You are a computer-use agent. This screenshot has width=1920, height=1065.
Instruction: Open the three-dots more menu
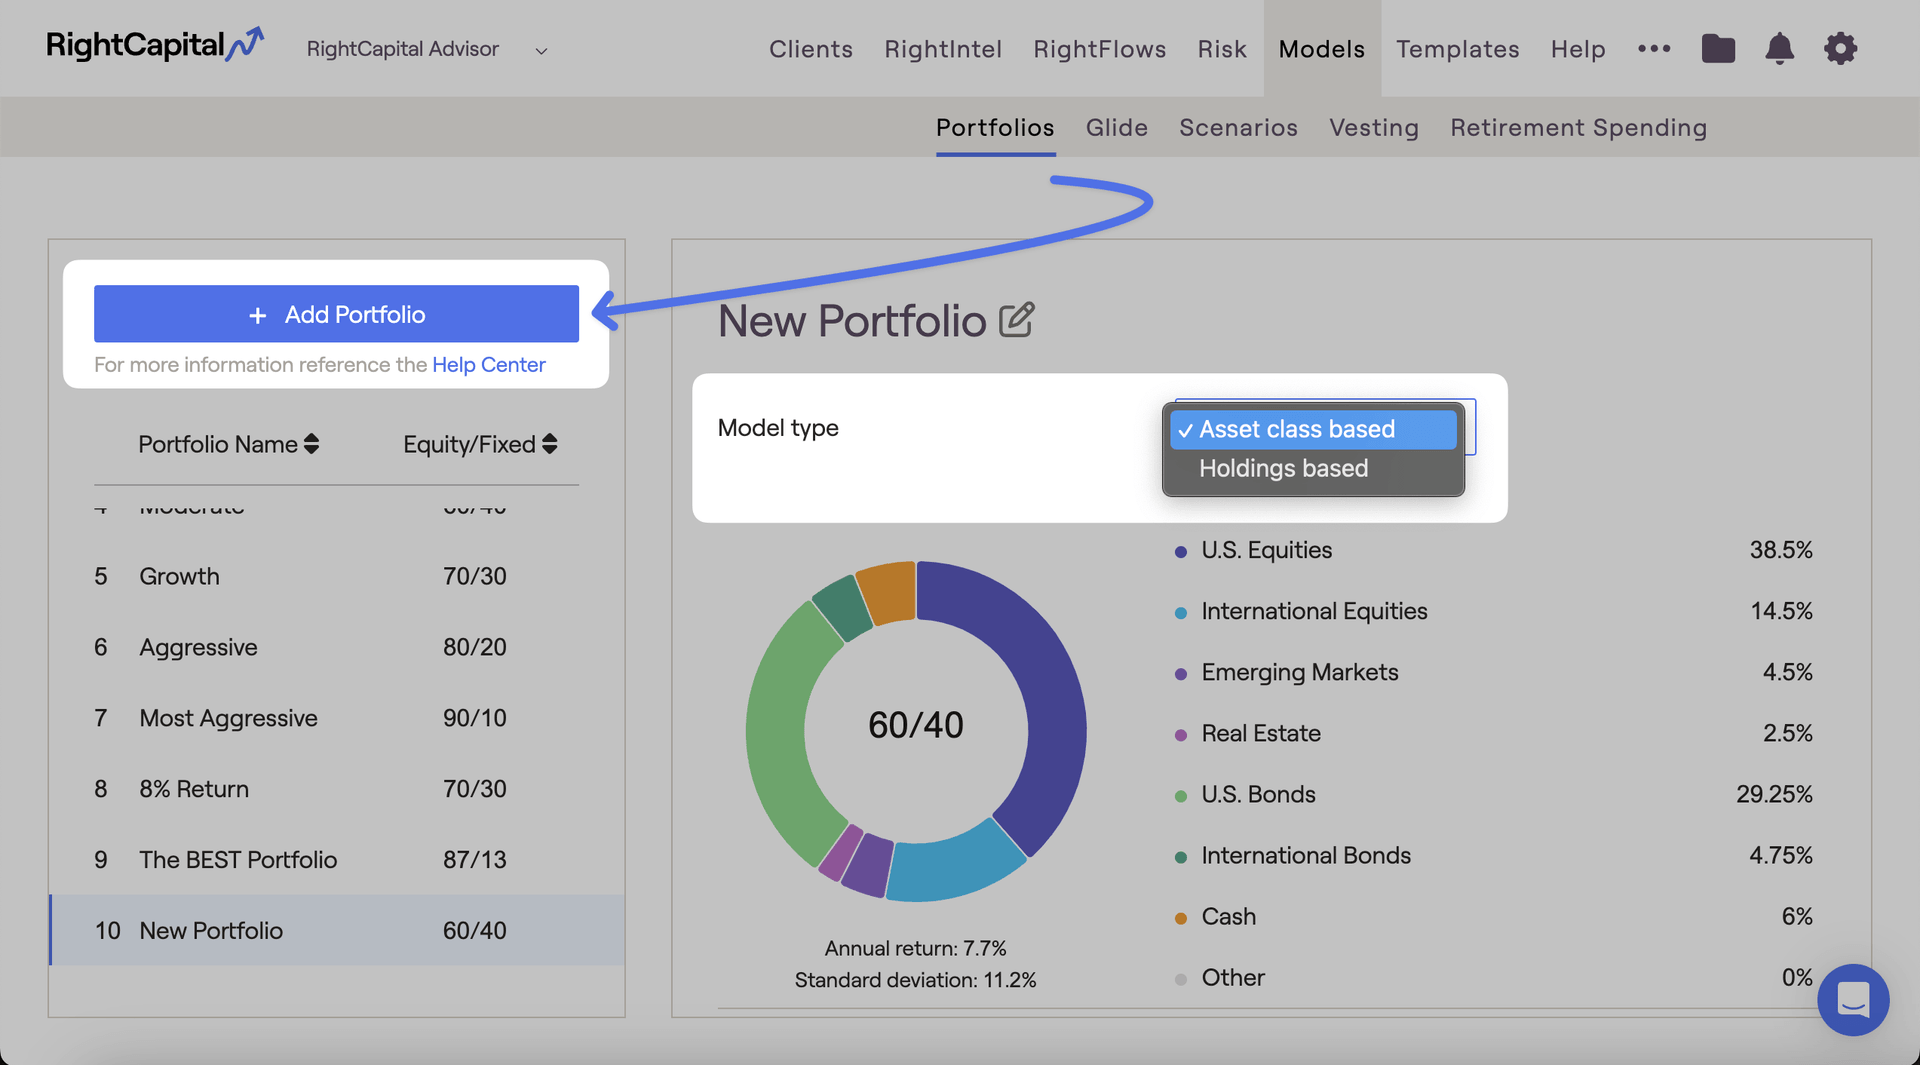click(1654, 48)
